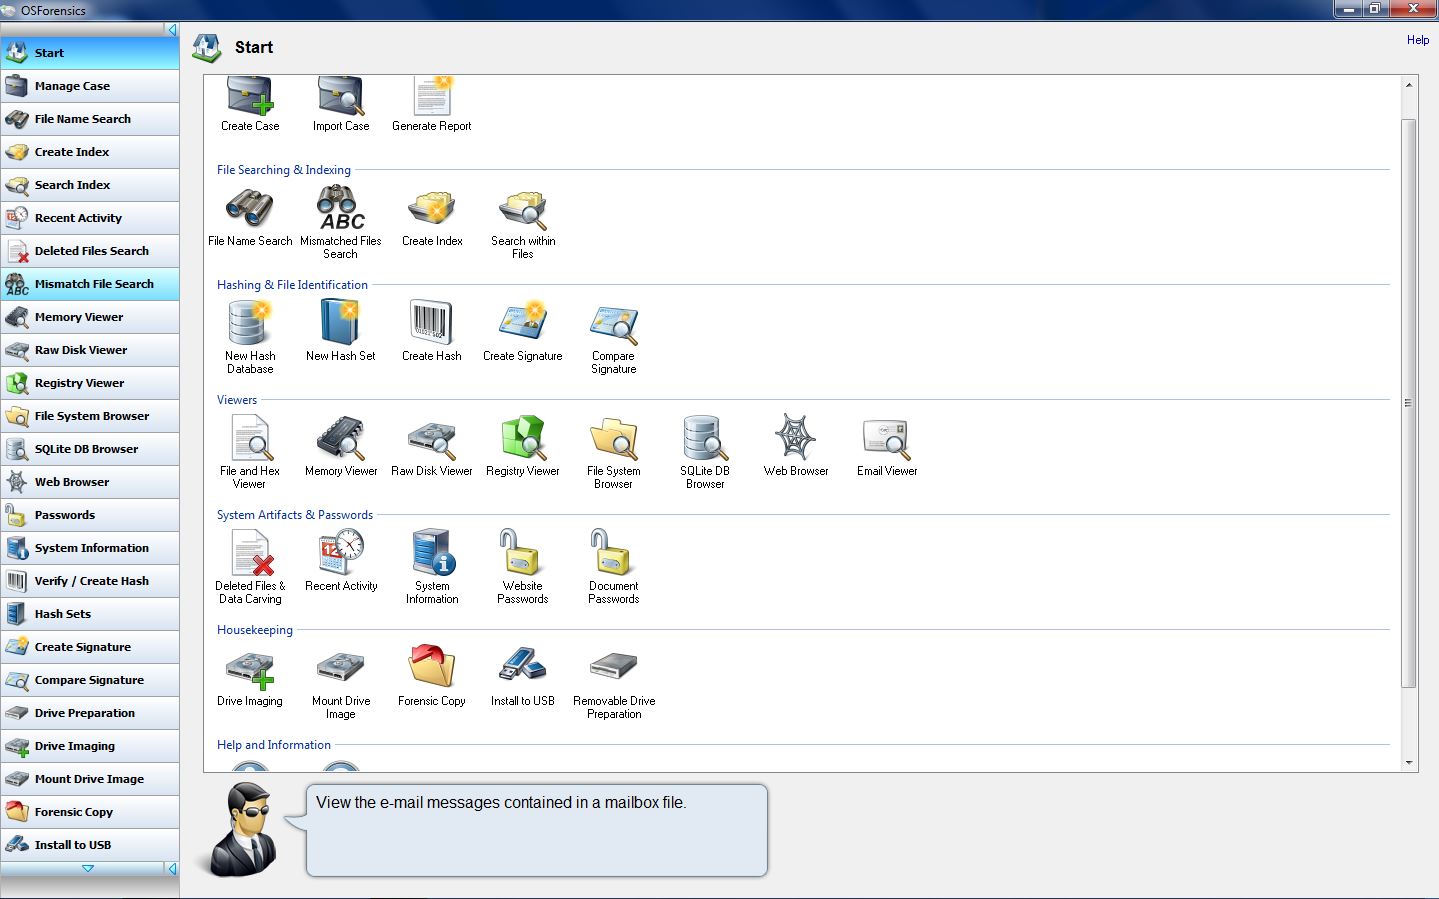Open Removable Drive Preparation
The width and height of the screenshot is (1439, 899).
tap(614, 665)
